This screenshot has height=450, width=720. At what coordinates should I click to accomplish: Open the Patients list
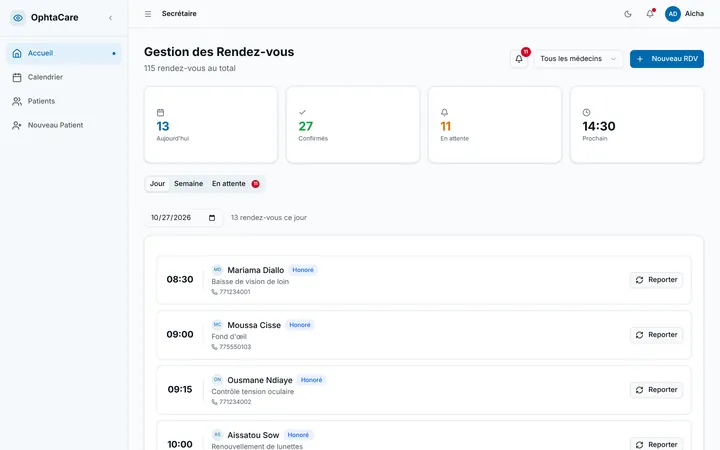point(64,101)
